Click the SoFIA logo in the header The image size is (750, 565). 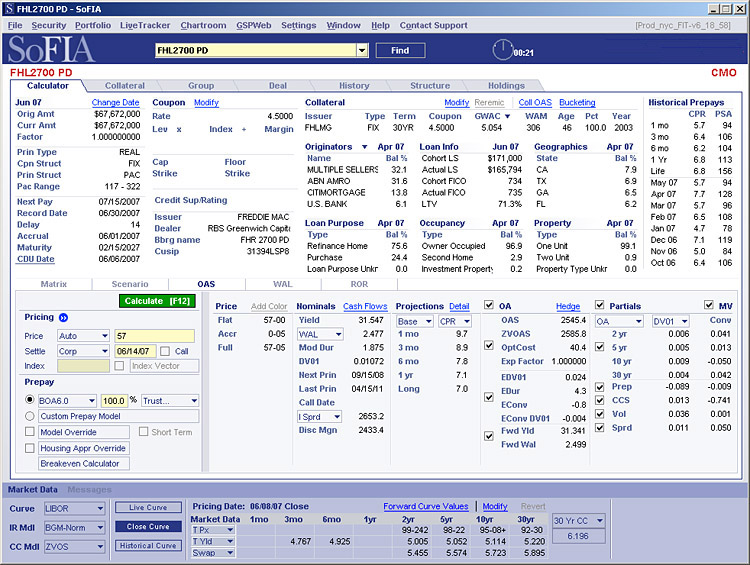(49, 50)
